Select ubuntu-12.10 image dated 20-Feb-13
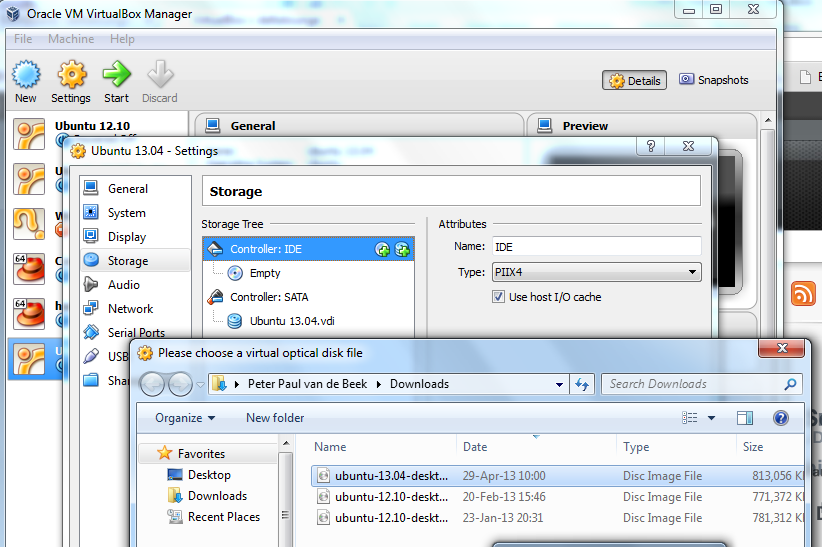822x547 pixels. 557,497
